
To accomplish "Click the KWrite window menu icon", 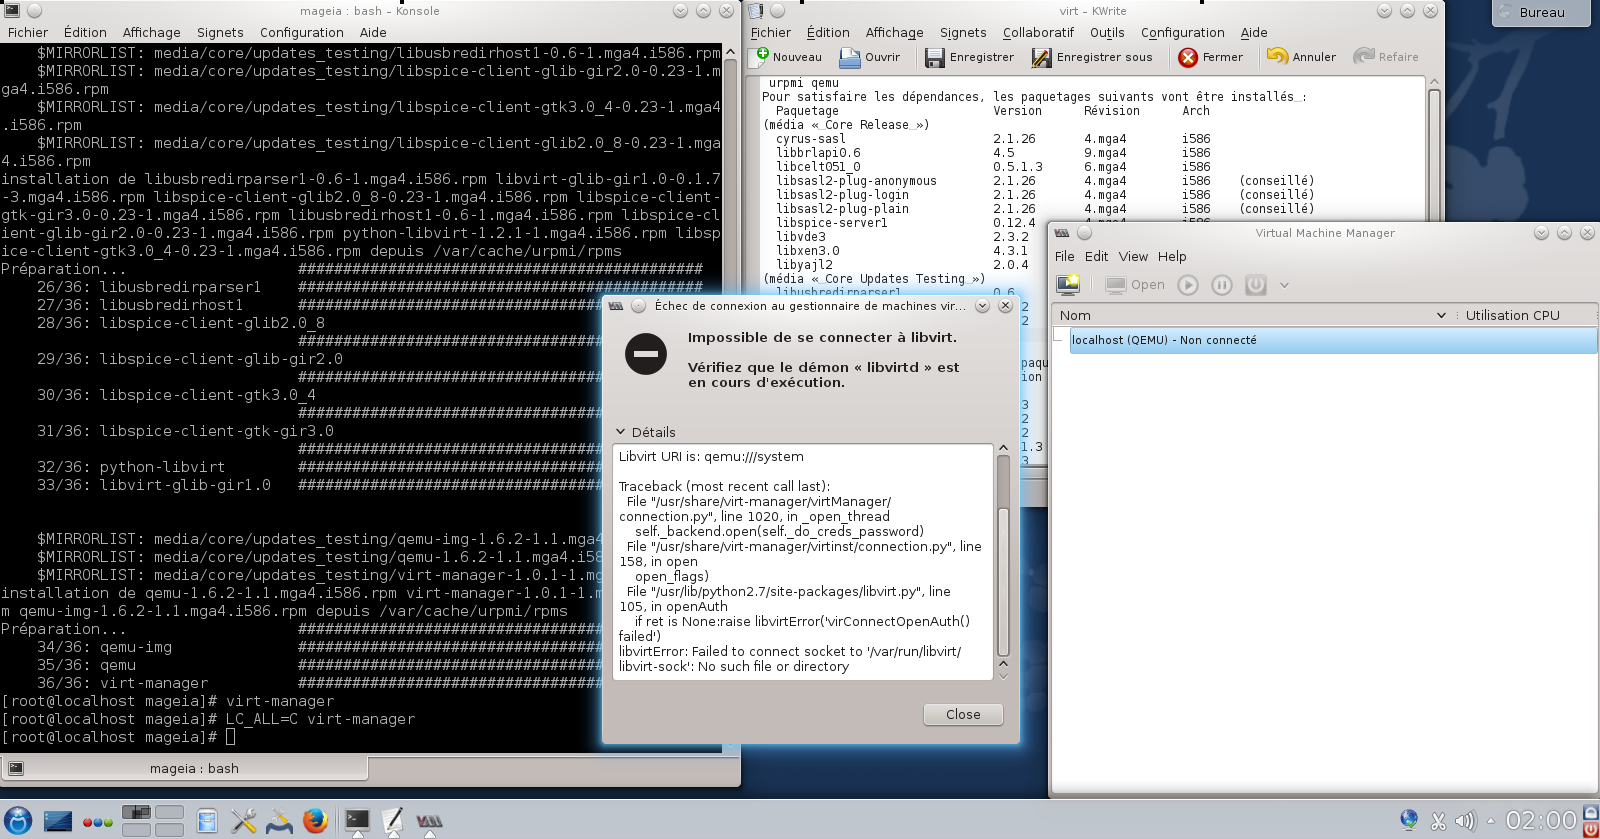I will coord(755,10).
